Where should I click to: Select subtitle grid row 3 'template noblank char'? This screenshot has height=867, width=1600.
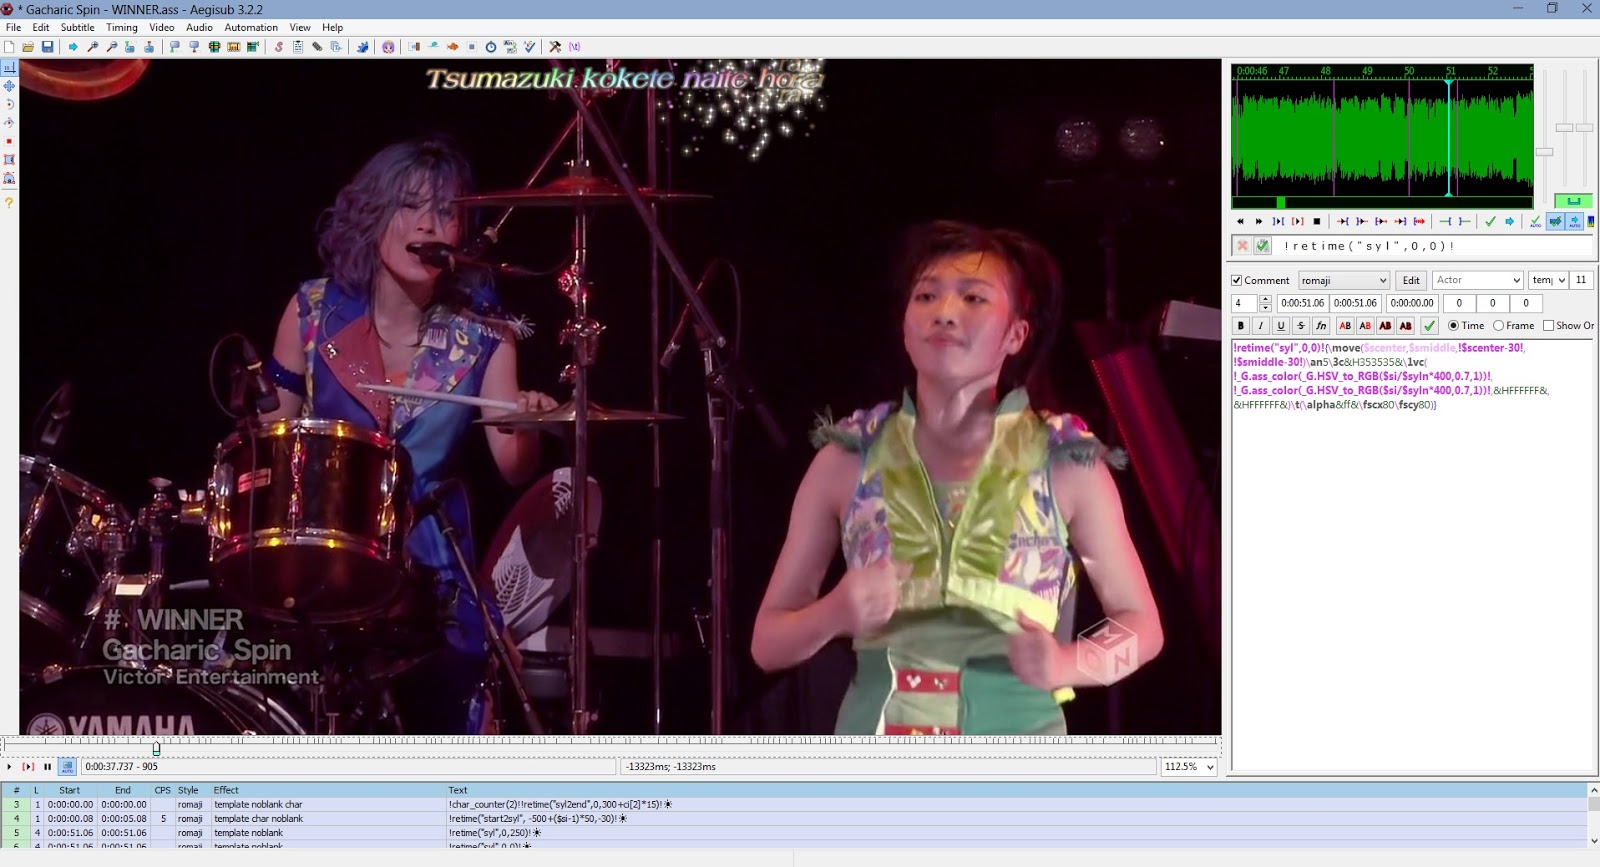click(795, 805)
